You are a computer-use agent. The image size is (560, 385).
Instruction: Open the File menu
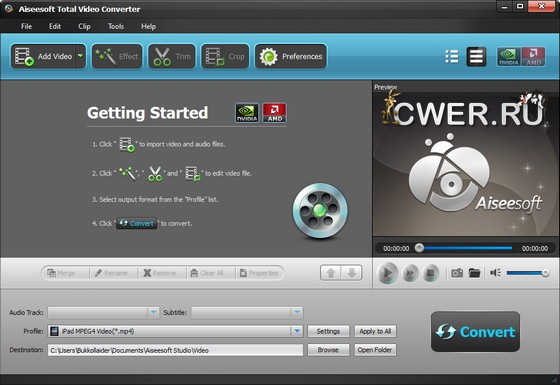coord(26,26)
